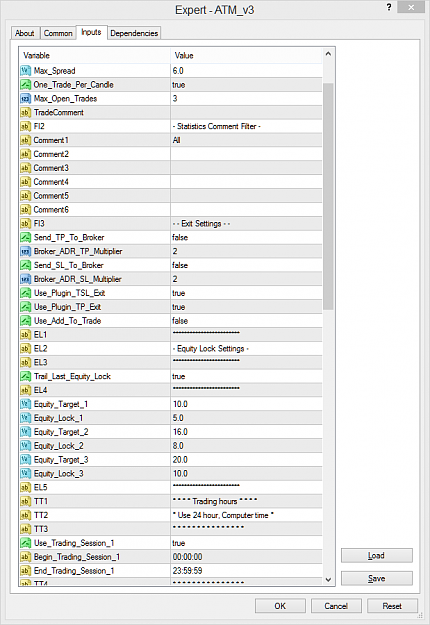The height and width of the screenshot is (625, 430).
Task: Click the Use 24 hour, Computer time text
Action: pos(223,515)
